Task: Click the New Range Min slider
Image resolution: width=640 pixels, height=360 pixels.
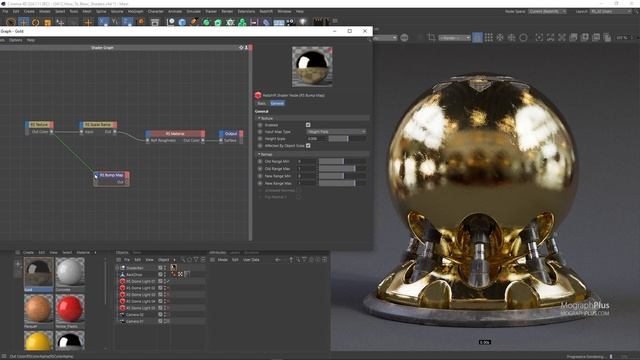Action: pos(342,176)
